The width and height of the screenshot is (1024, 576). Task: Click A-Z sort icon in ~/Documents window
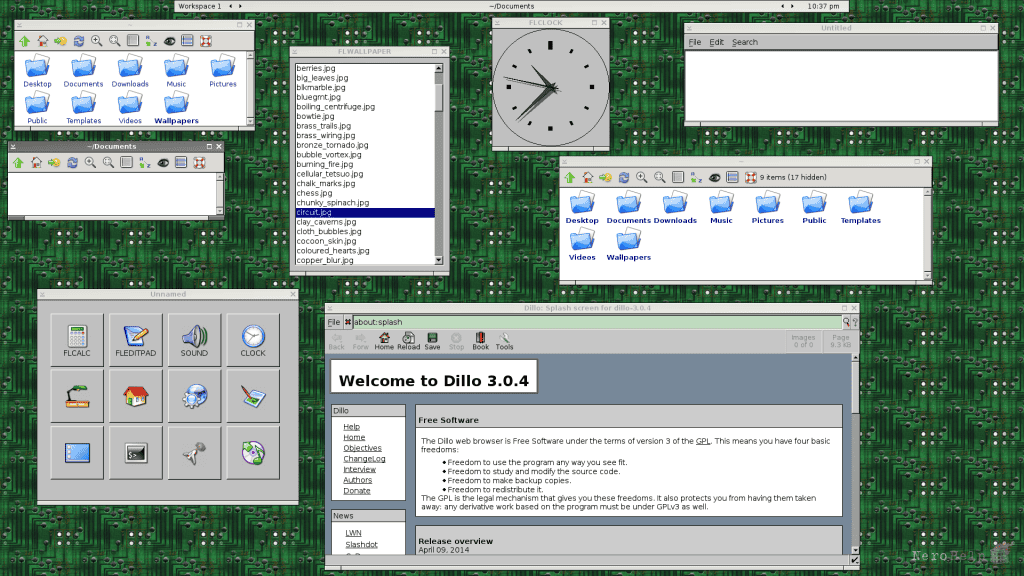(145, 163)
